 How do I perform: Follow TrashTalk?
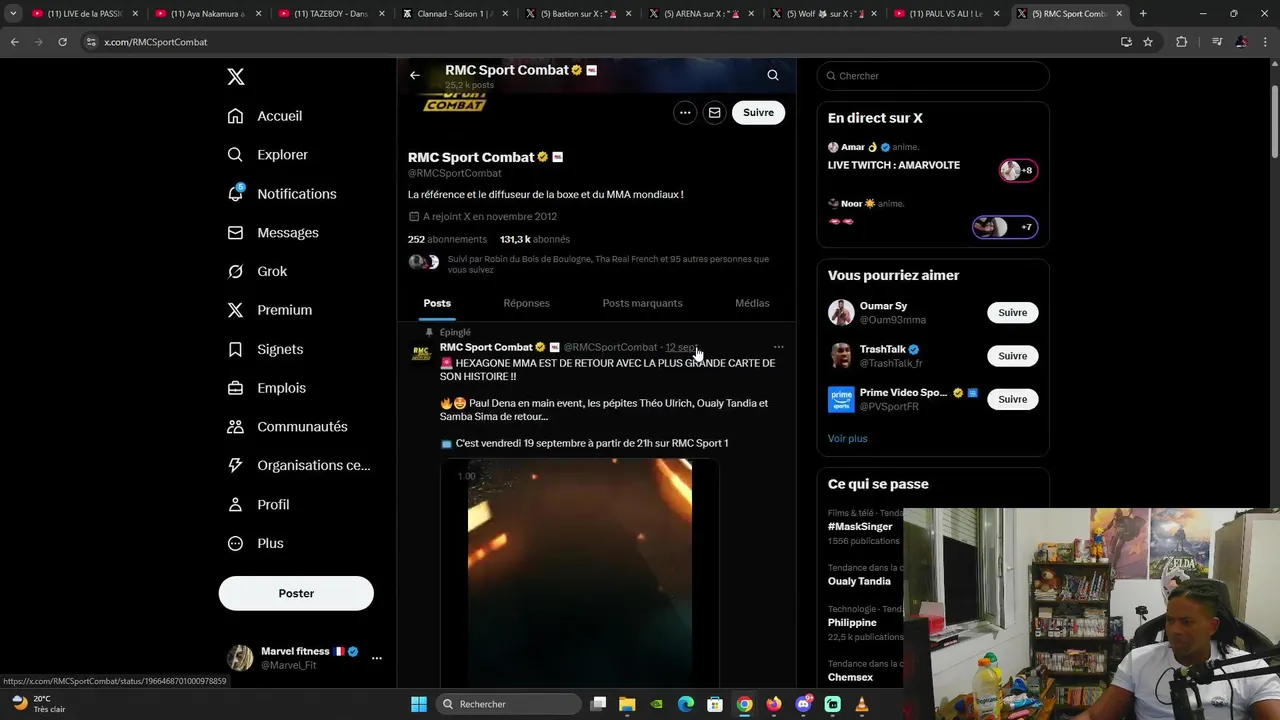click(x=1012, y=356)
